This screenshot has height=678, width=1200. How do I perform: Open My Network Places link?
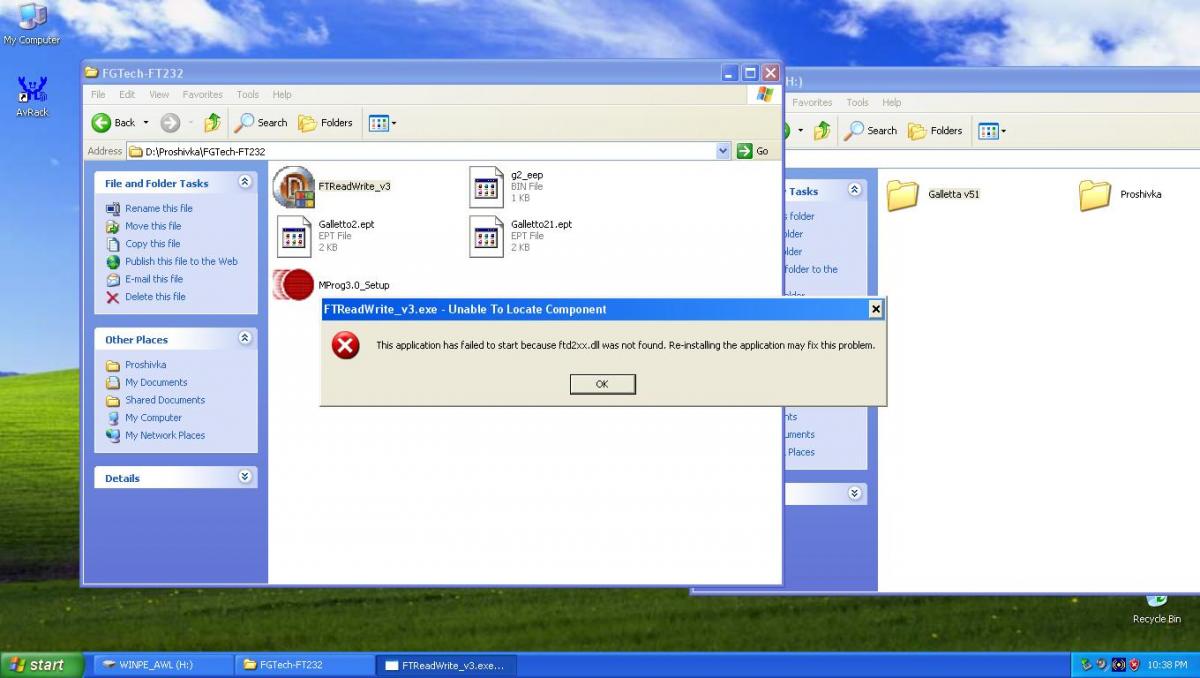click(165, 435)
